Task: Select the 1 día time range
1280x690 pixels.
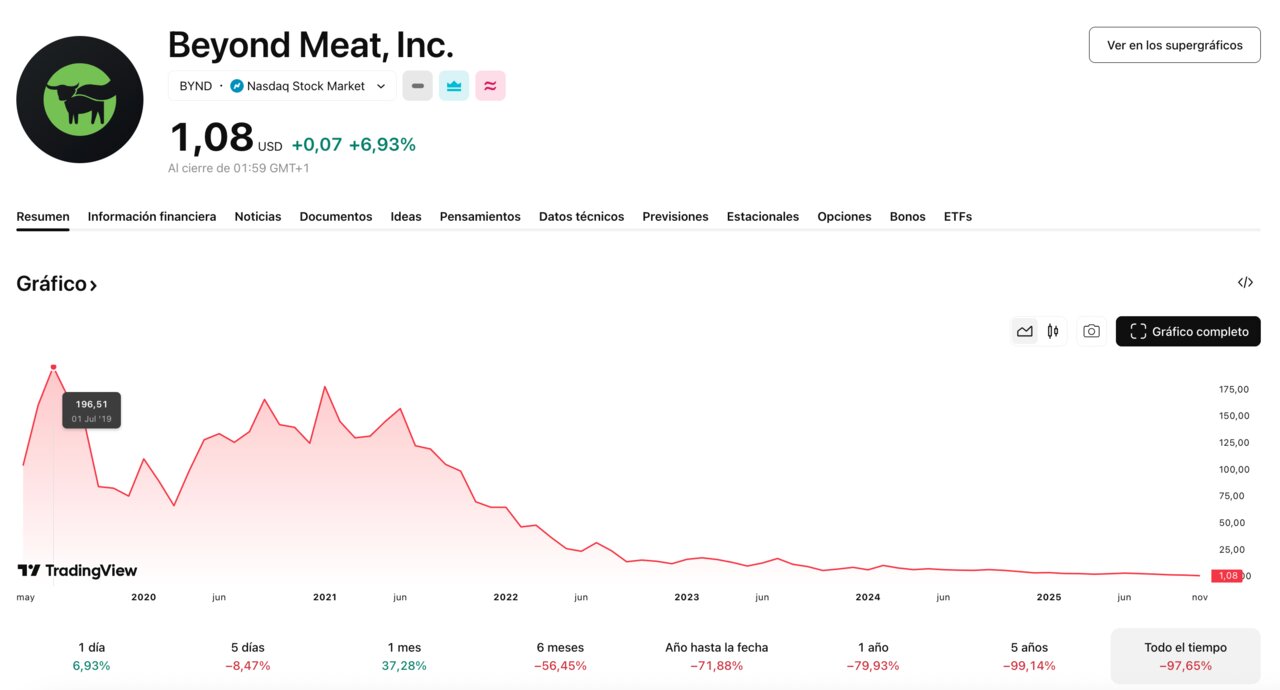Action: point(91,656)
